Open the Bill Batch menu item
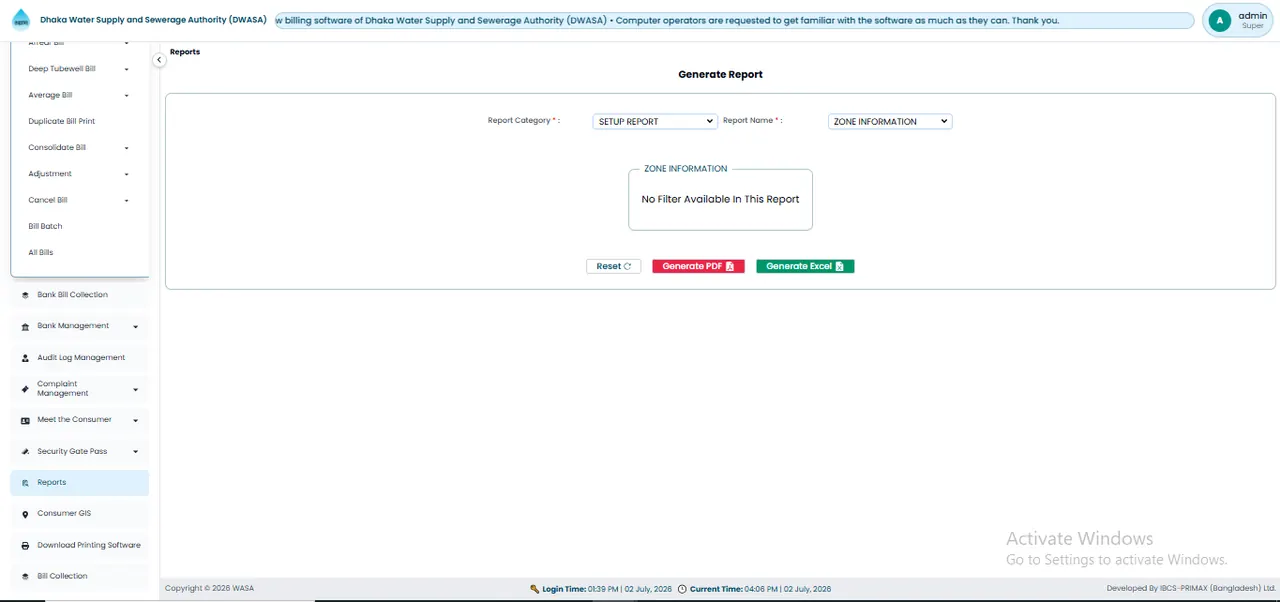The width and height of the screenshot is (1280, 602). 45,226
